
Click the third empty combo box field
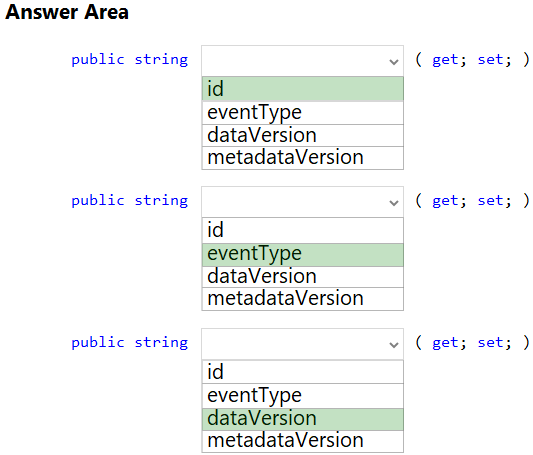pos(303,344)
